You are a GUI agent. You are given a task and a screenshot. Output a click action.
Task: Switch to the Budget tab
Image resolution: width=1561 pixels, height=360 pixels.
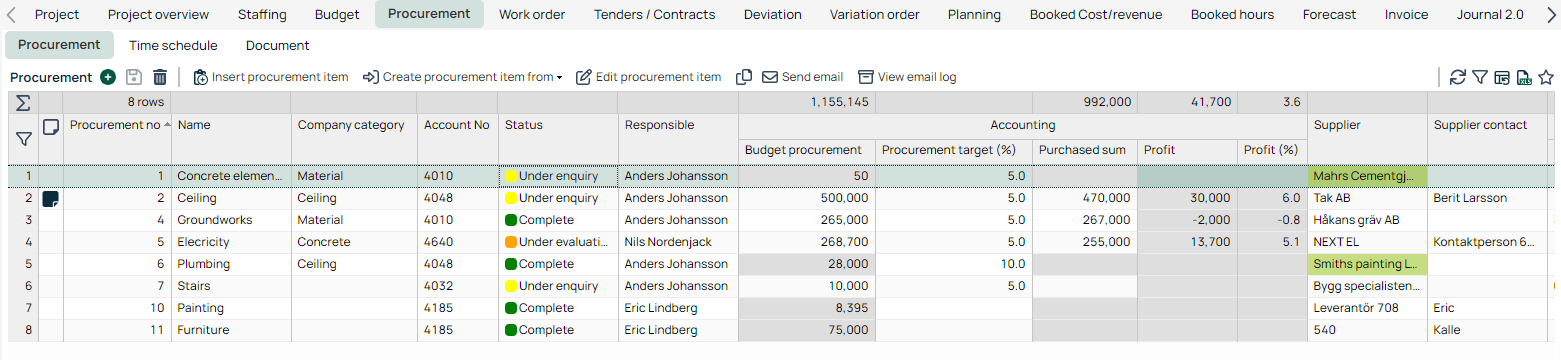pos(337,14)
